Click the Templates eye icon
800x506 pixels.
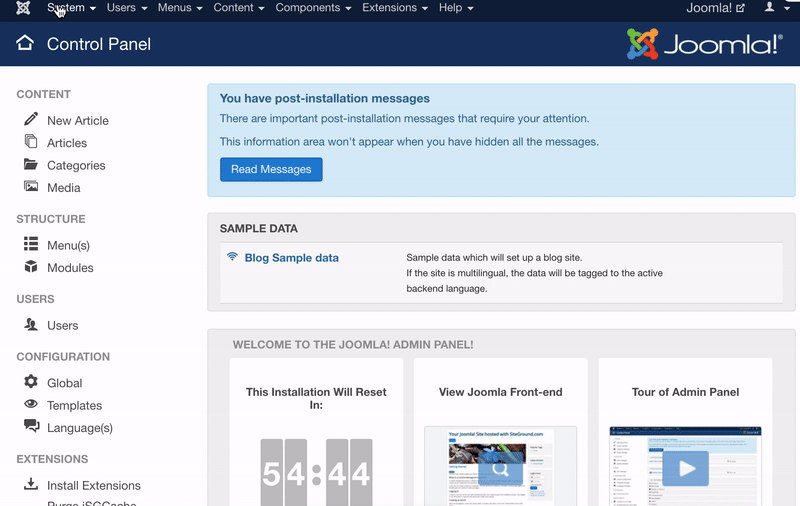pos(31,404)
